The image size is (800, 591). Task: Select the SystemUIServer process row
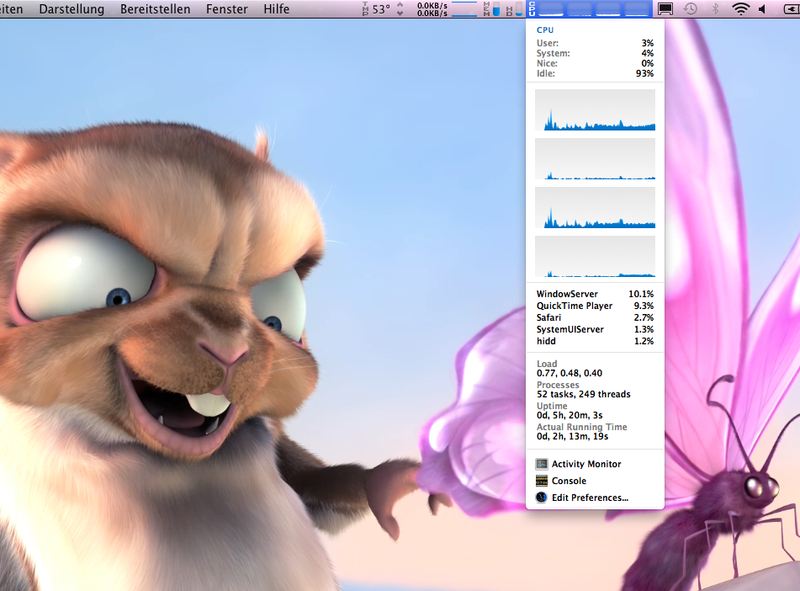(595, 329)
